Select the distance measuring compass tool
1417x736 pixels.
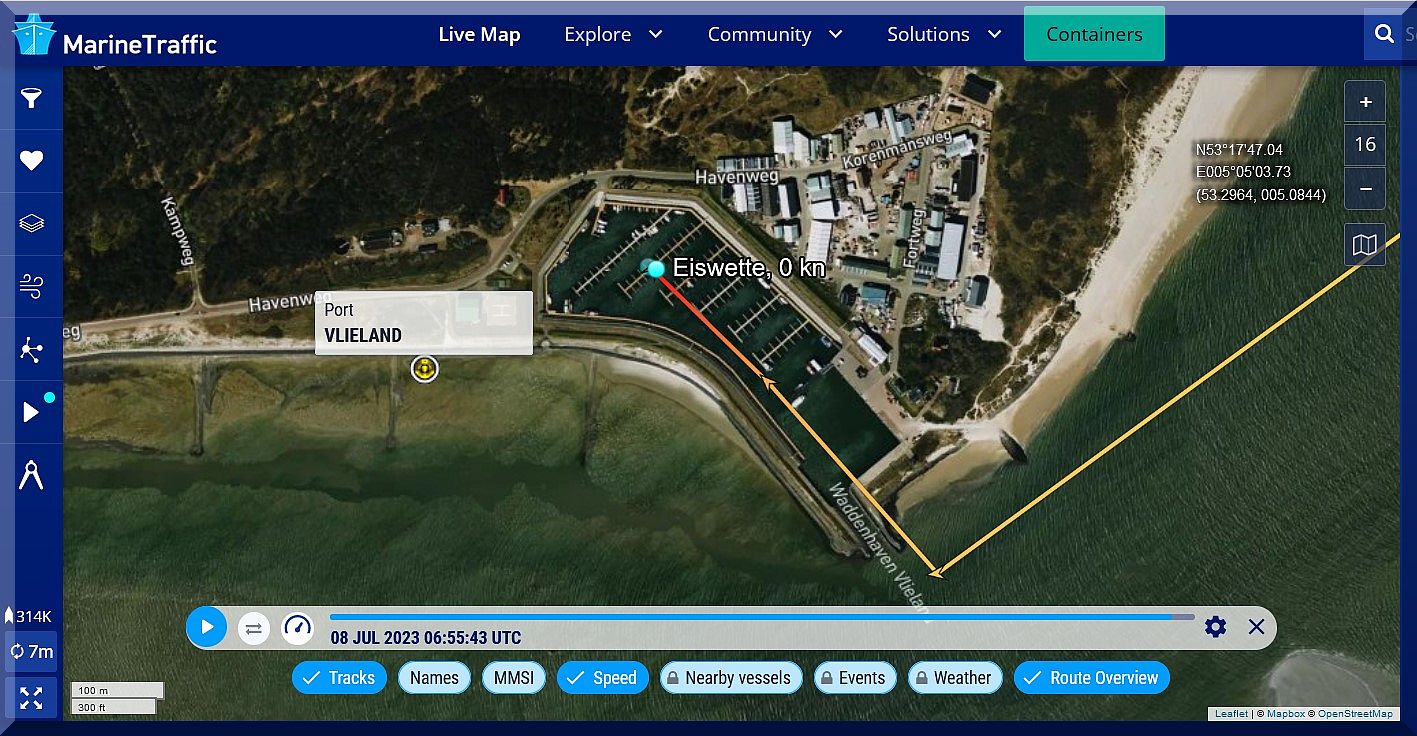click(32, 476)
